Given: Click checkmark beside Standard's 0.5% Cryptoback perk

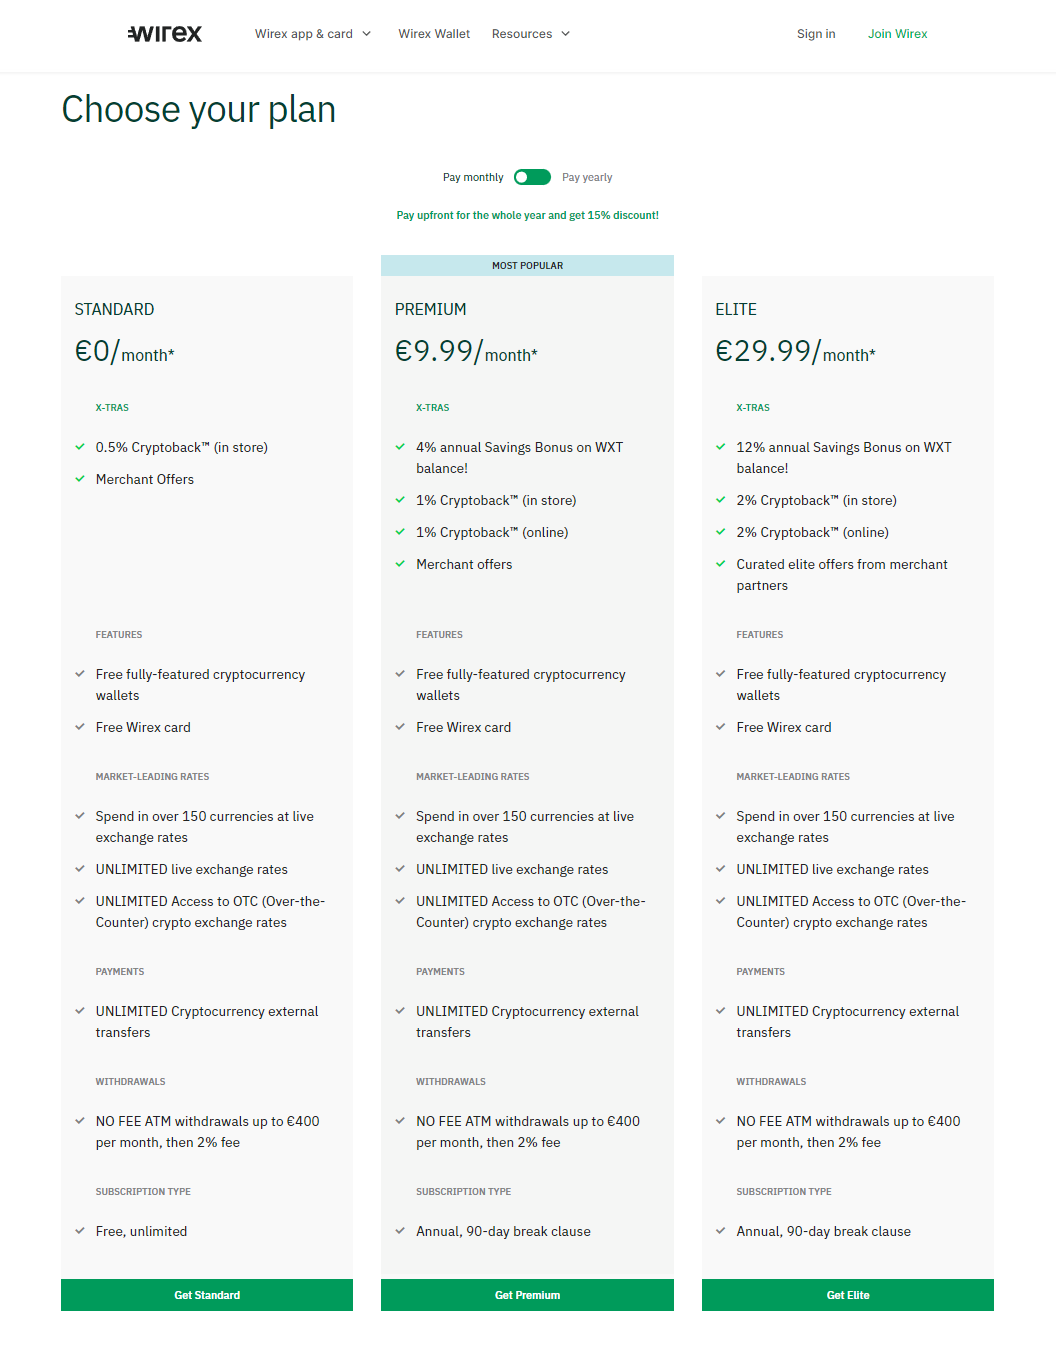Looking at the screenshot, I should click(x=80, y=447).
